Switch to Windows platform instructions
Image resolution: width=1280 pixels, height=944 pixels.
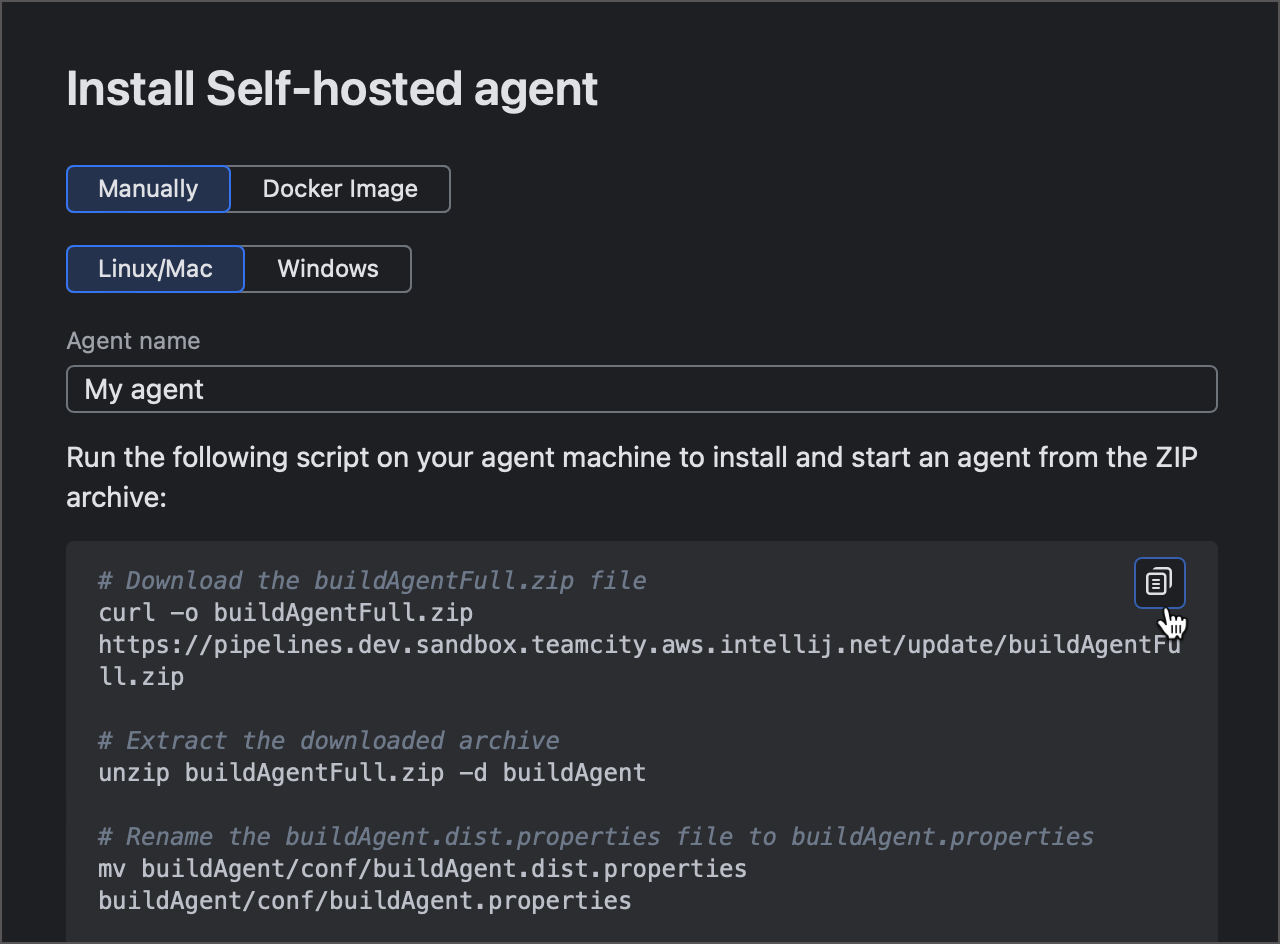coord(327,268)
